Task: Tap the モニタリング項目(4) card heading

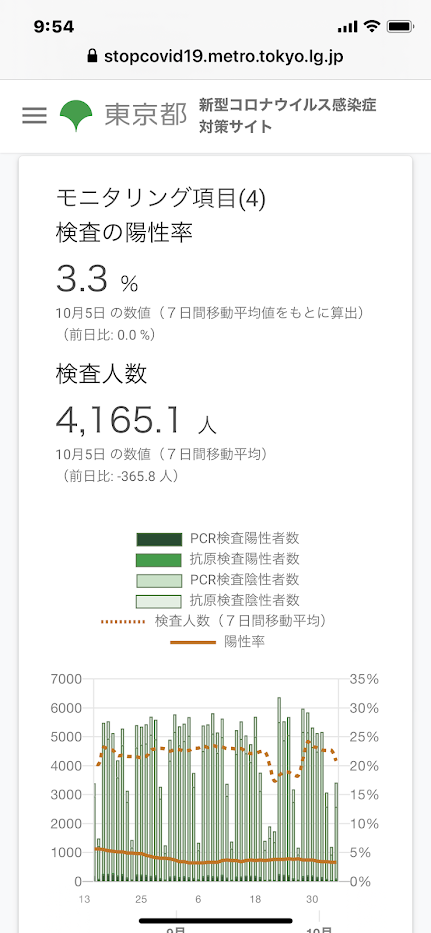Action: tap(161, 198)
